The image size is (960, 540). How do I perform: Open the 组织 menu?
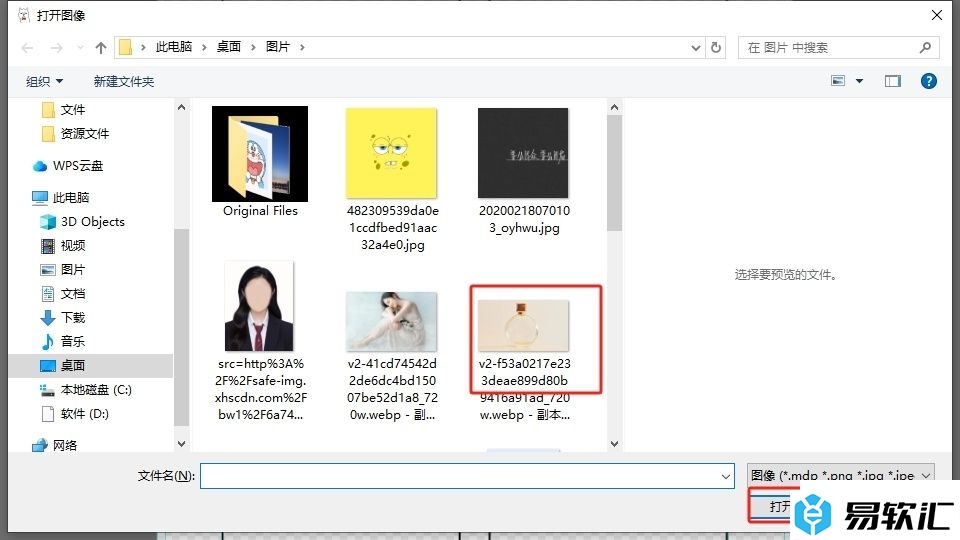click(44, 81)
